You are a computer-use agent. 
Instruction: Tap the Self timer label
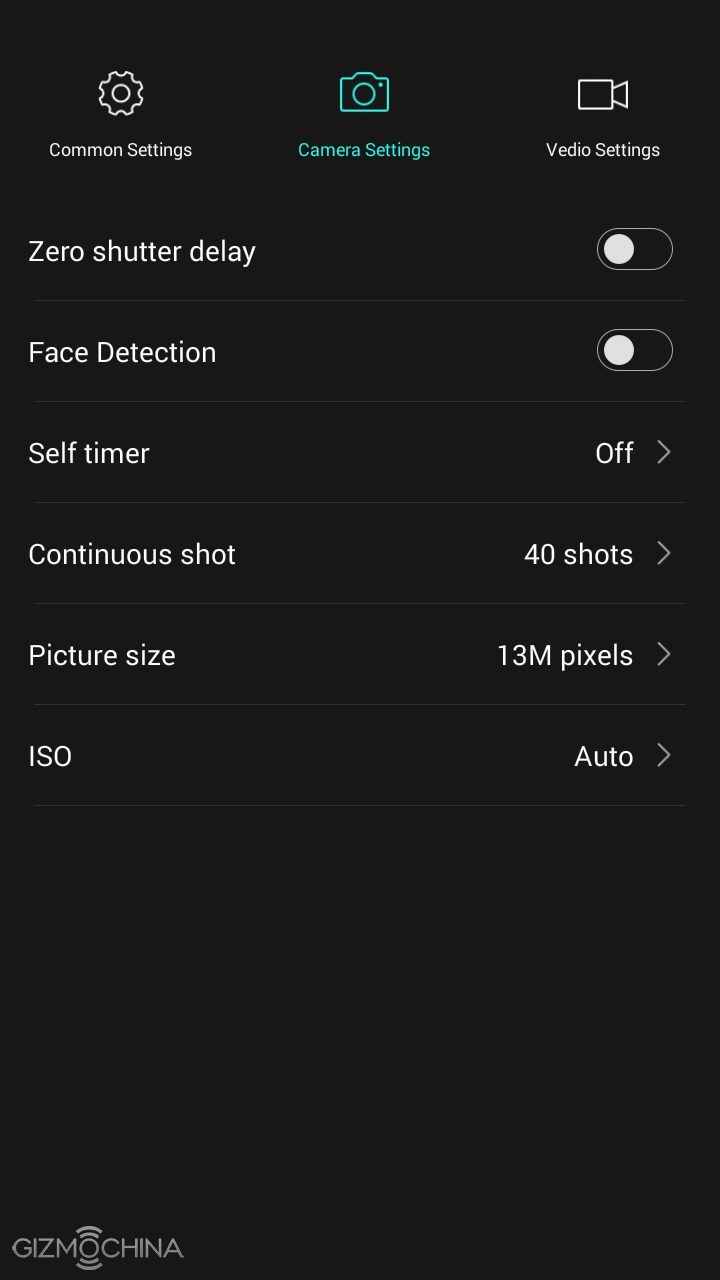pyautogui.click(x=89, y=453)
